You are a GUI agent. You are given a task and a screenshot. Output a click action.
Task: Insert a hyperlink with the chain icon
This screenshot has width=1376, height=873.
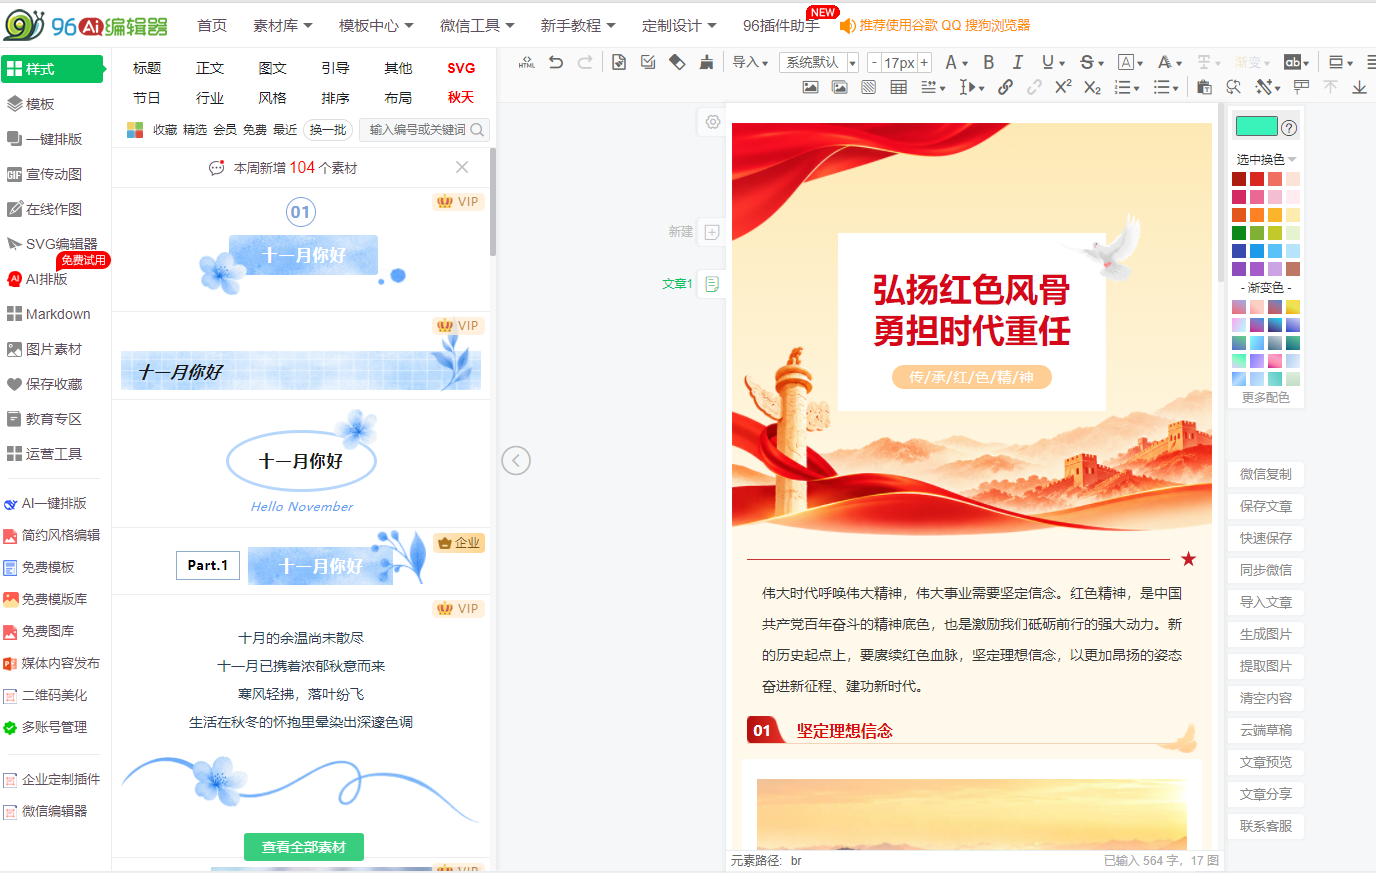pyautogui.click(x=1006, y=87)
